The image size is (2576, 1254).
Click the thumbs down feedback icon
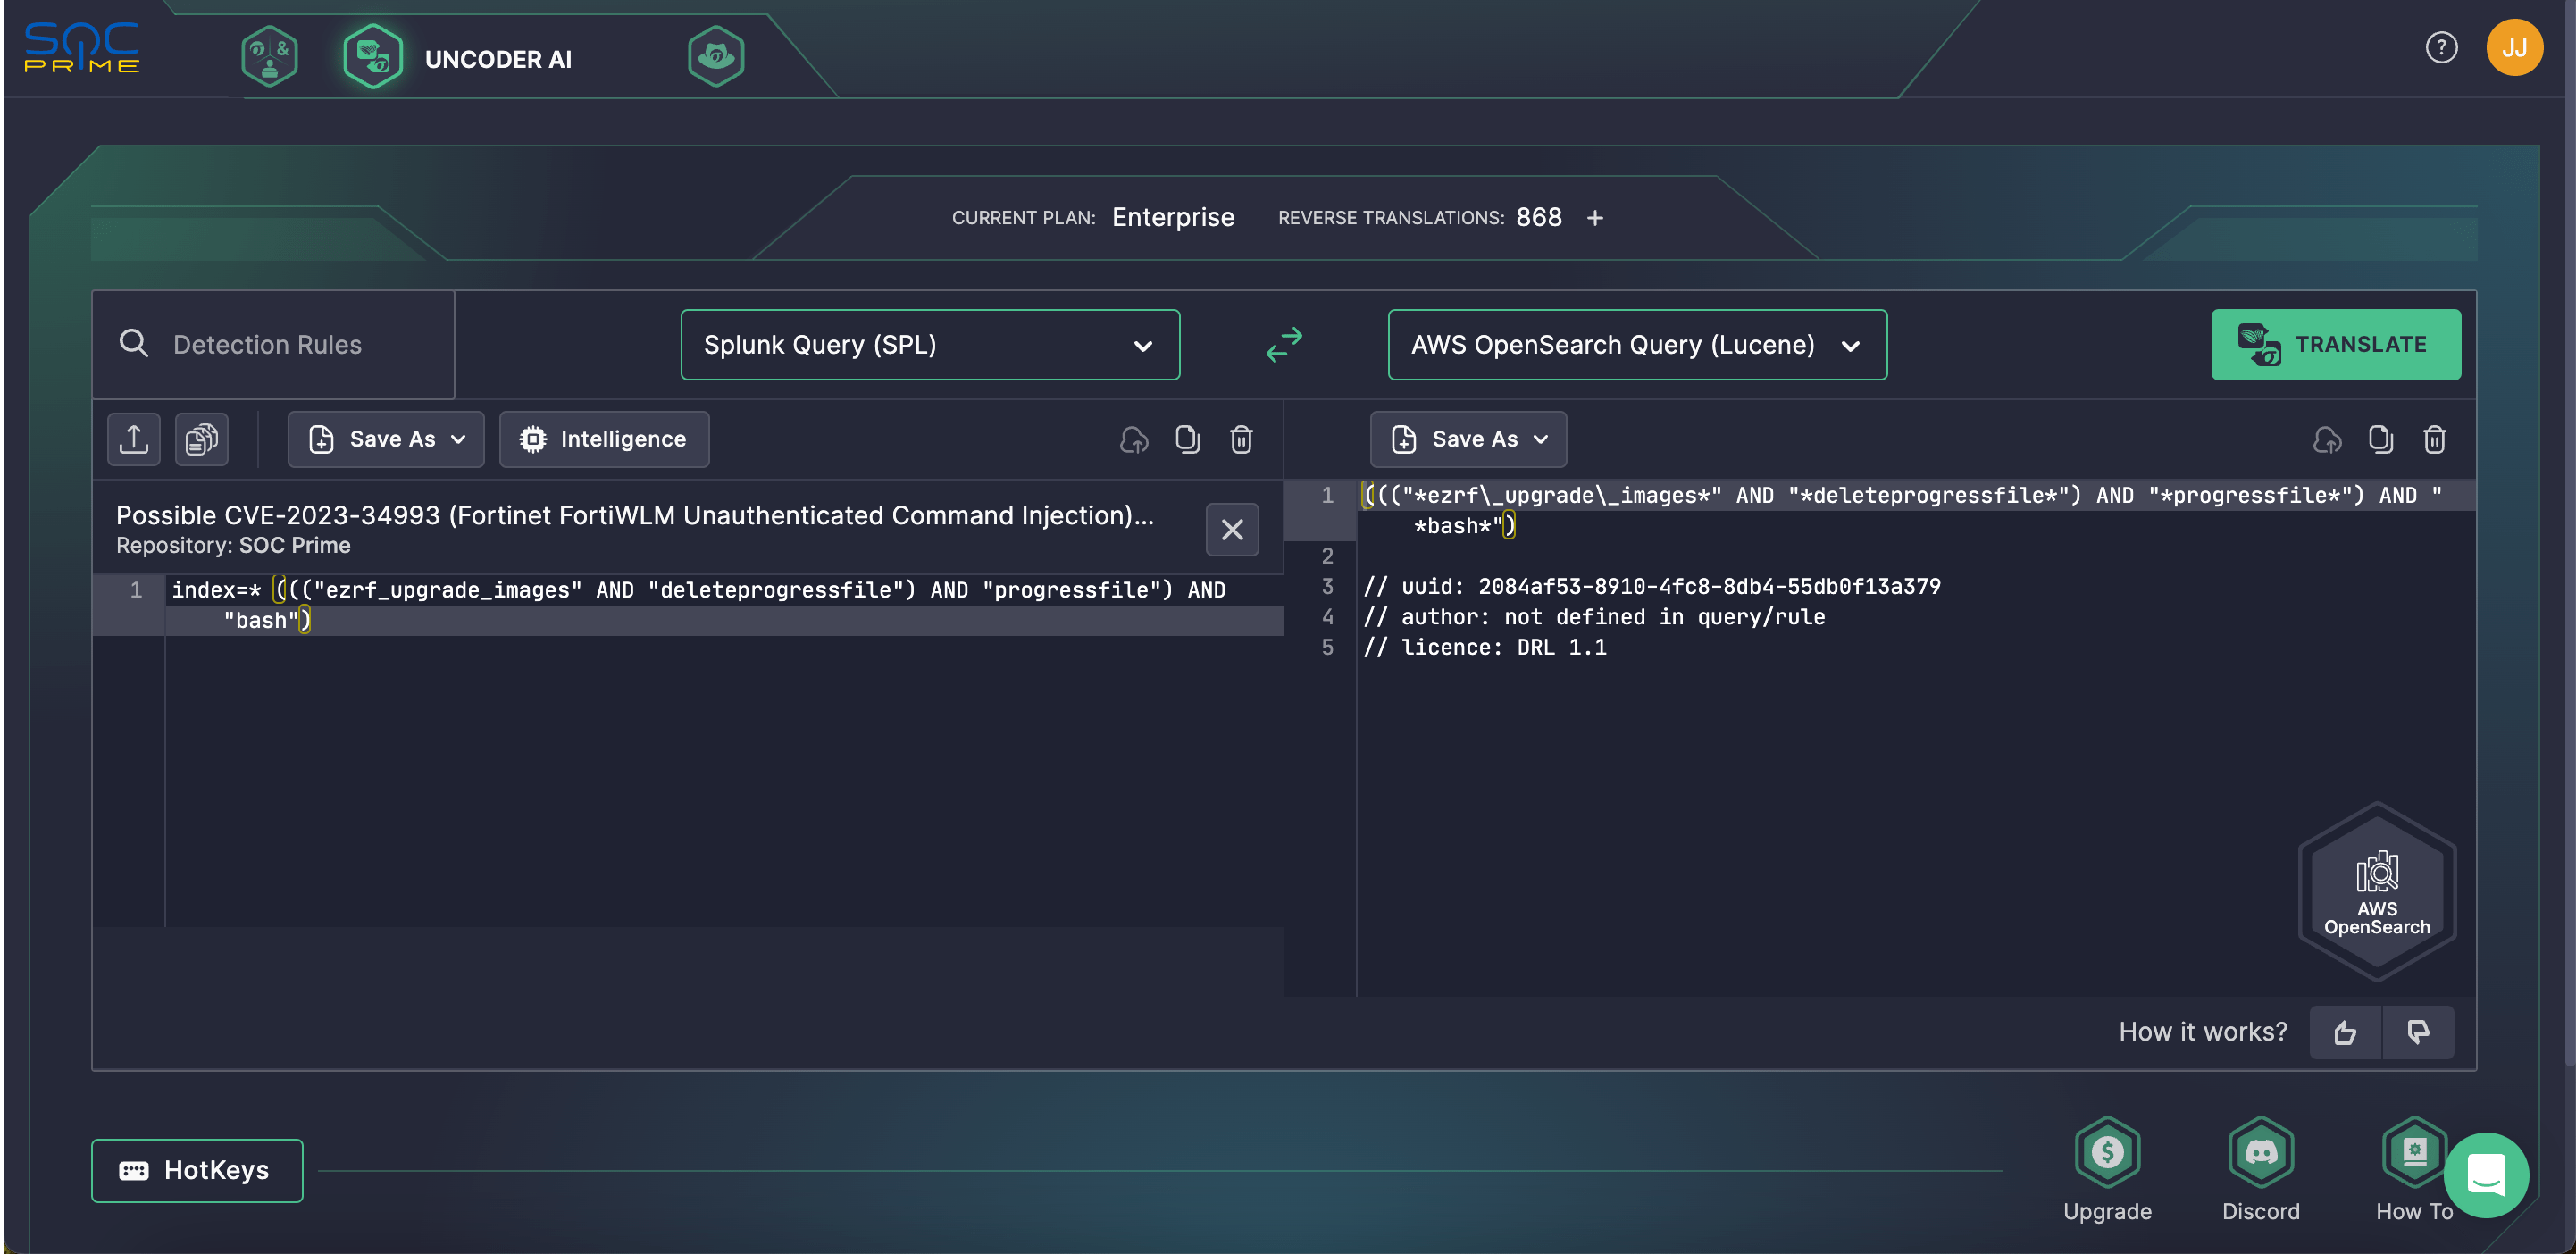click(2418, 1032)
